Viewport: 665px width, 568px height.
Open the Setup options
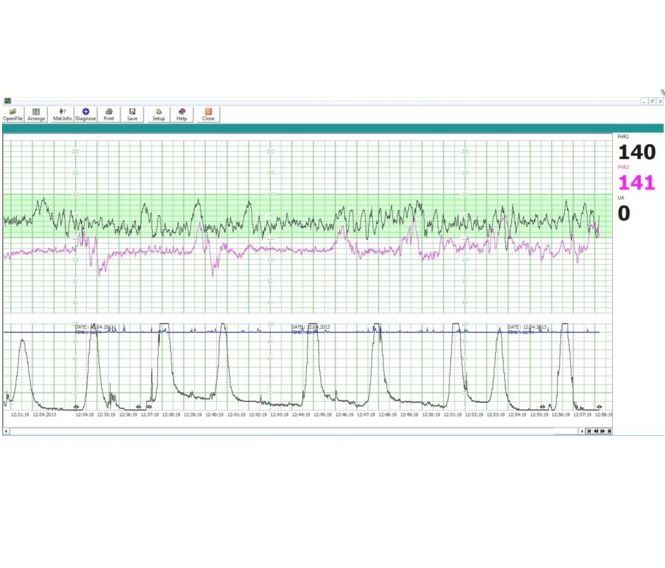[x=158, y=114]
